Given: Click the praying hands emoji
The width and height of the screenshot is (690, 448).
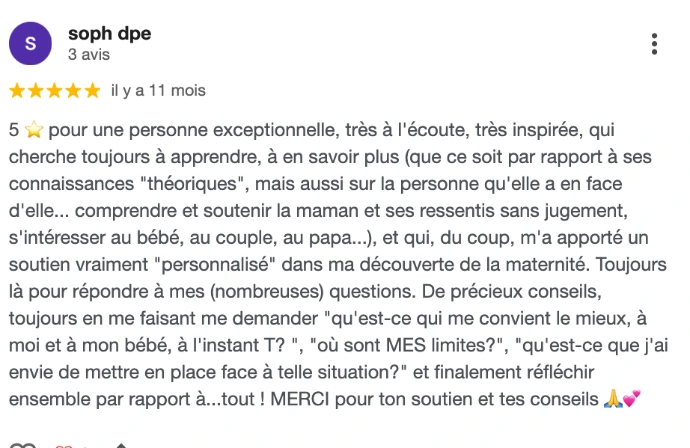Looking at the screenshot, I should tap(613, 399).
